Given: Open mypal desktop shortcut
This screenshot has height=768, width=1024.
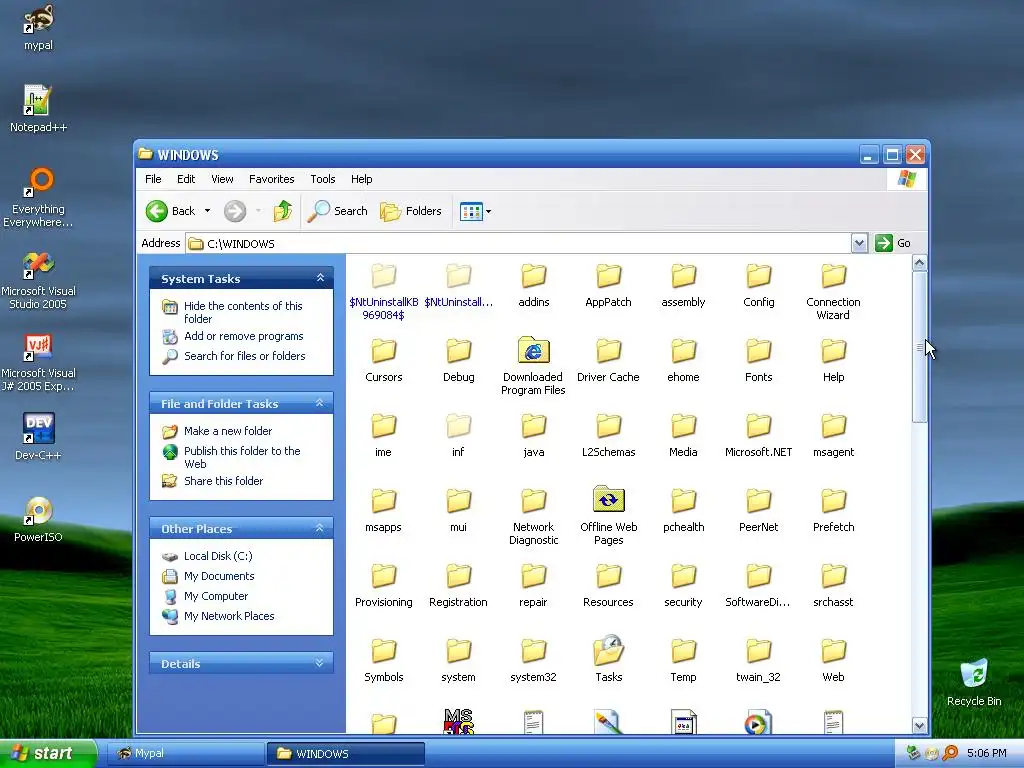Looking at the screenshot, I should coord(39,28).
